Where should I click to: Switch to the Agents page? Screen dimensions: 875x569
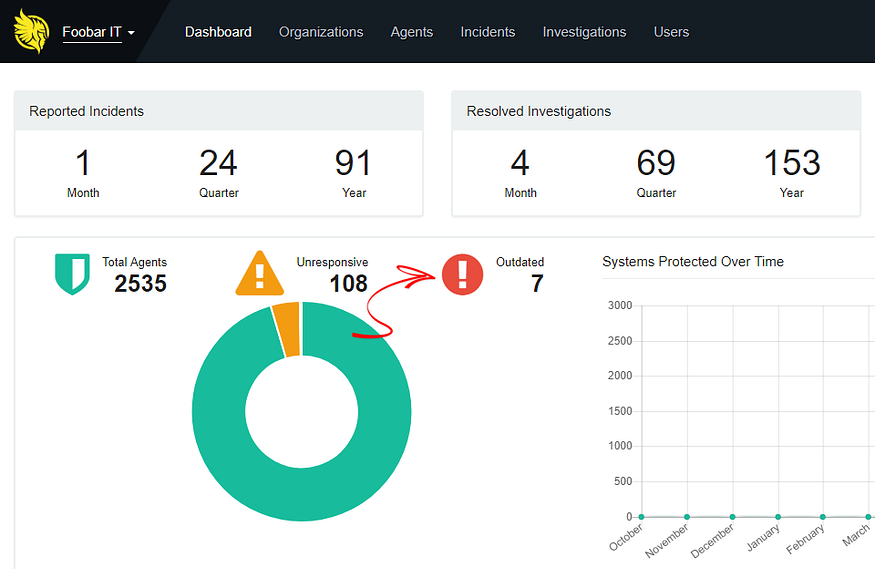coord(412,32)
